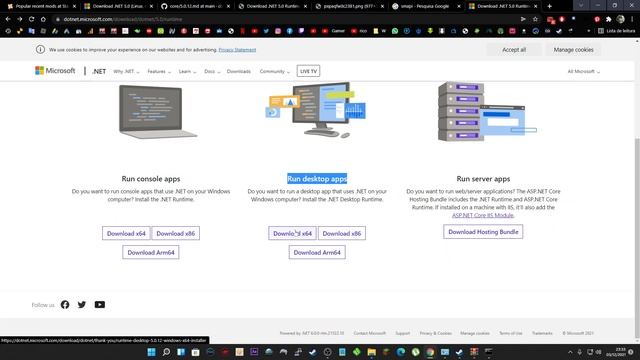Viewport: 640px width, 360px height.
Task: Click Manage cookies in the banner
Action: point(573,49)
